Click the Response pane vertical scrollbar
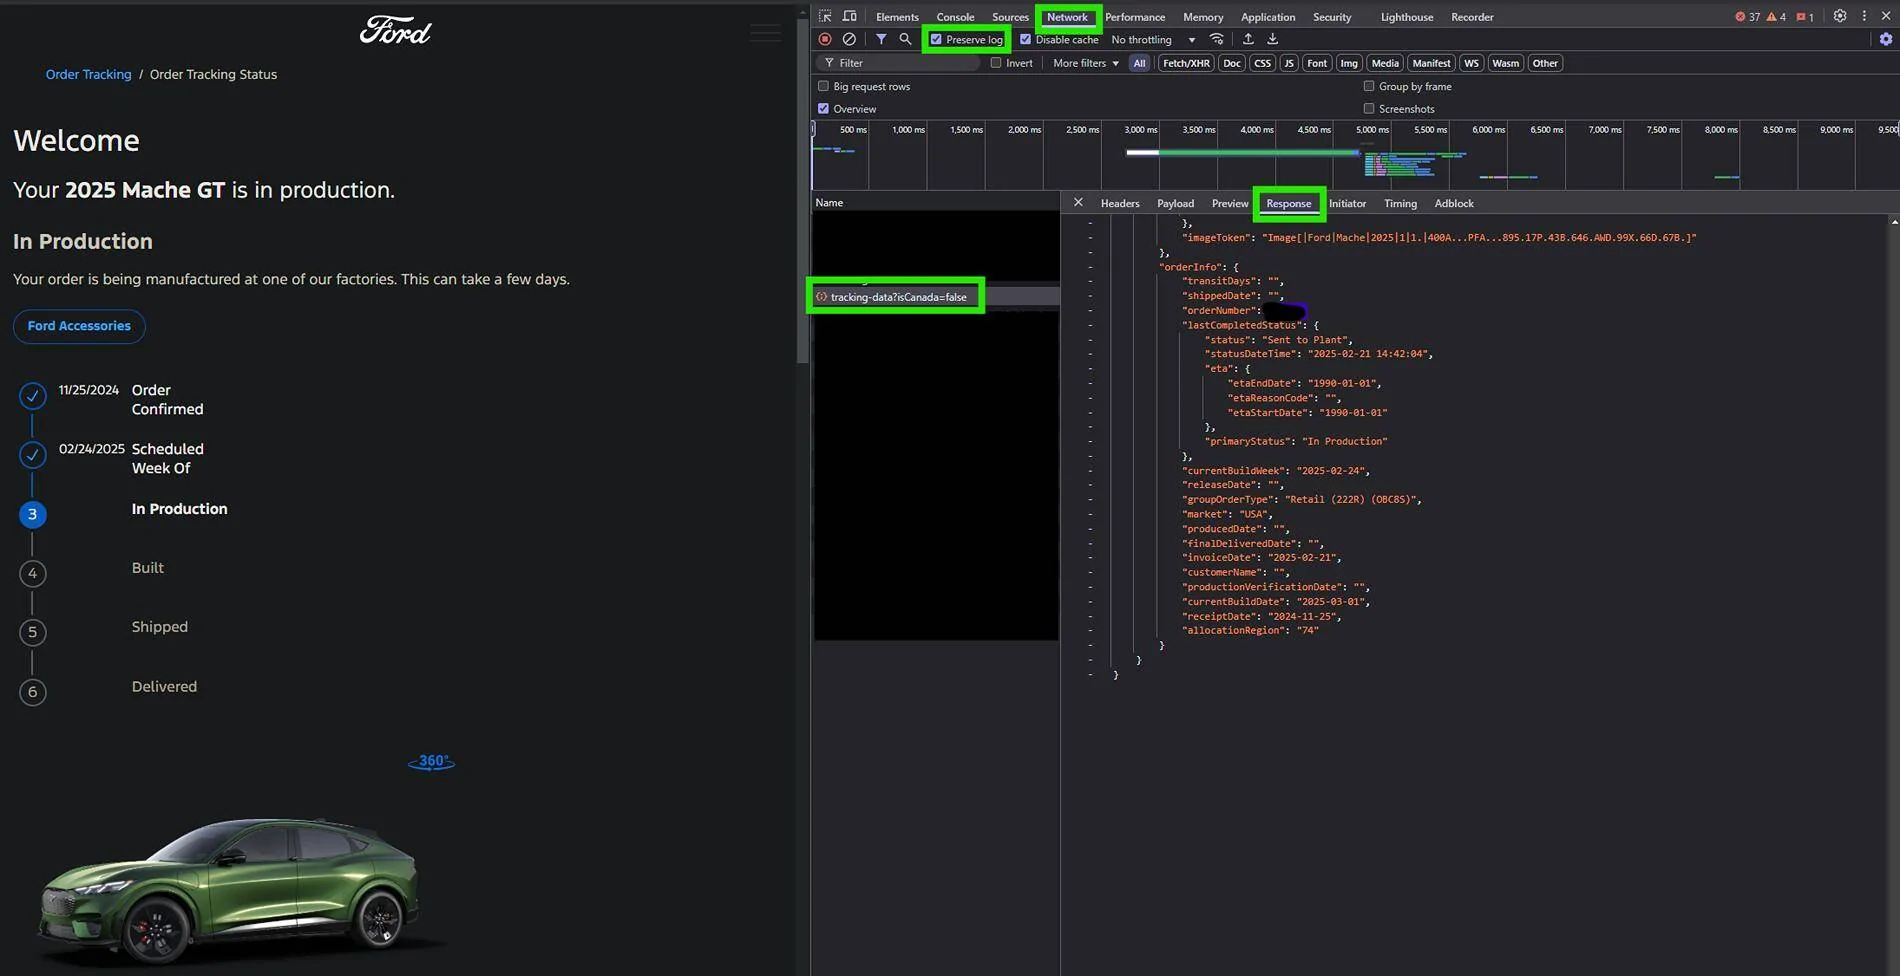This screenshot has width=1900, height=976. pyautogui.click(x=1894, y=595)
